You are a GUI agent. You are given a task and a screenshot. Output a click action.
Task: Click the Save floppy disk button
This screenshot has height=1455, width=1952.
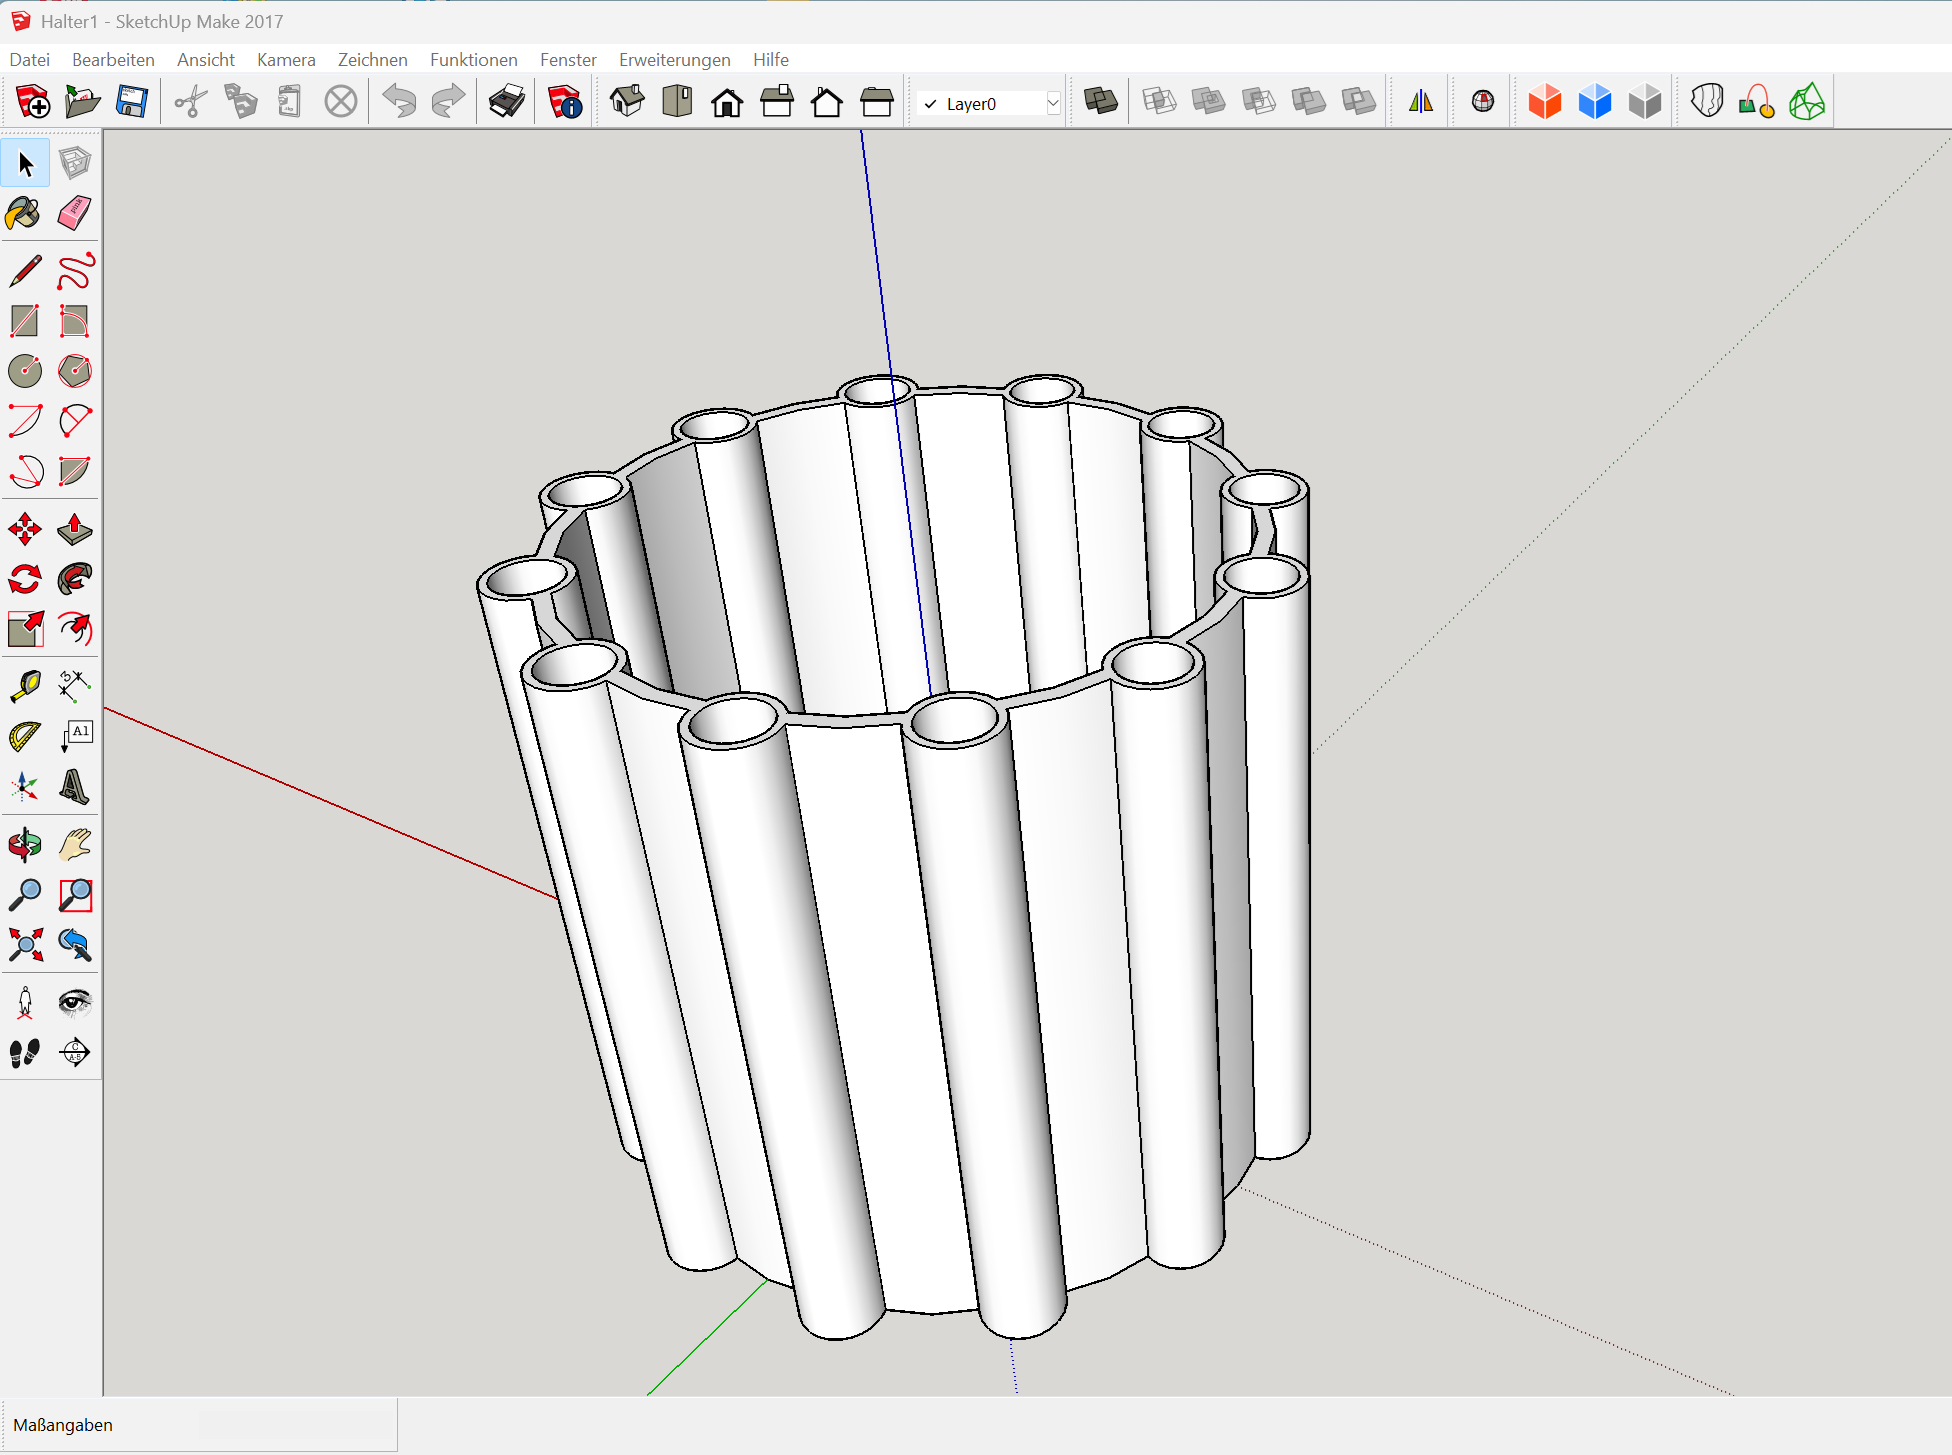[x=132, y=102]
